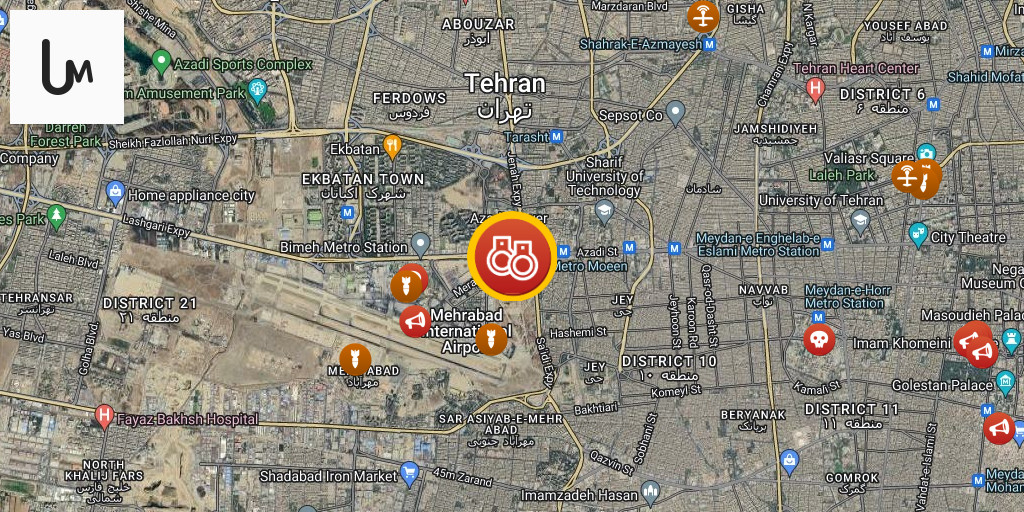Click the Tarasht metro station icon
This screenshot has height=512, width=1024.
coord(556,137)
